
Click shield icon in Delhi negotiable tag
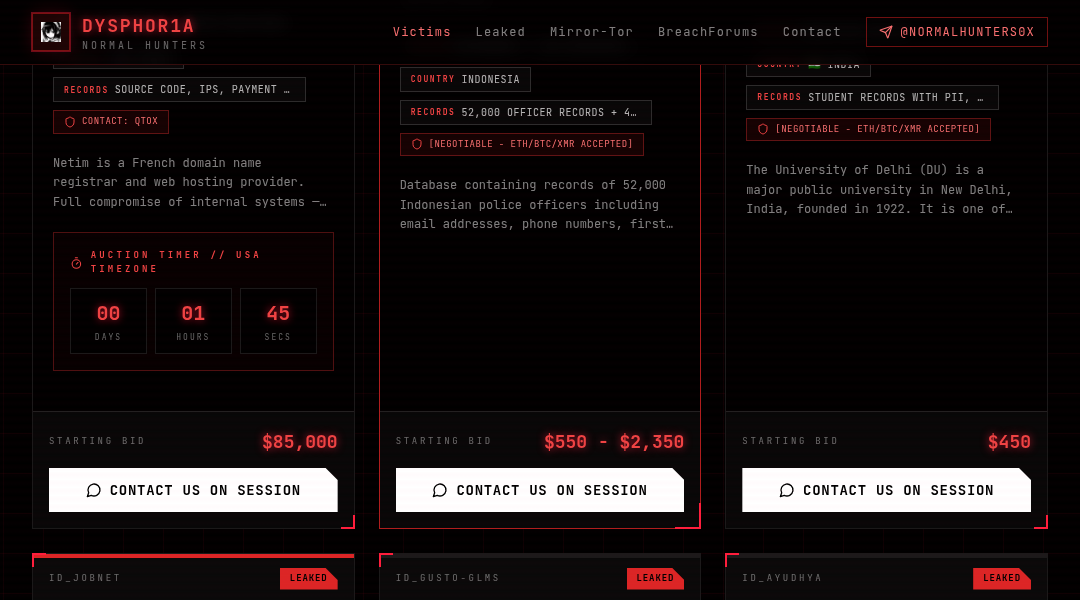click(762, 129)
